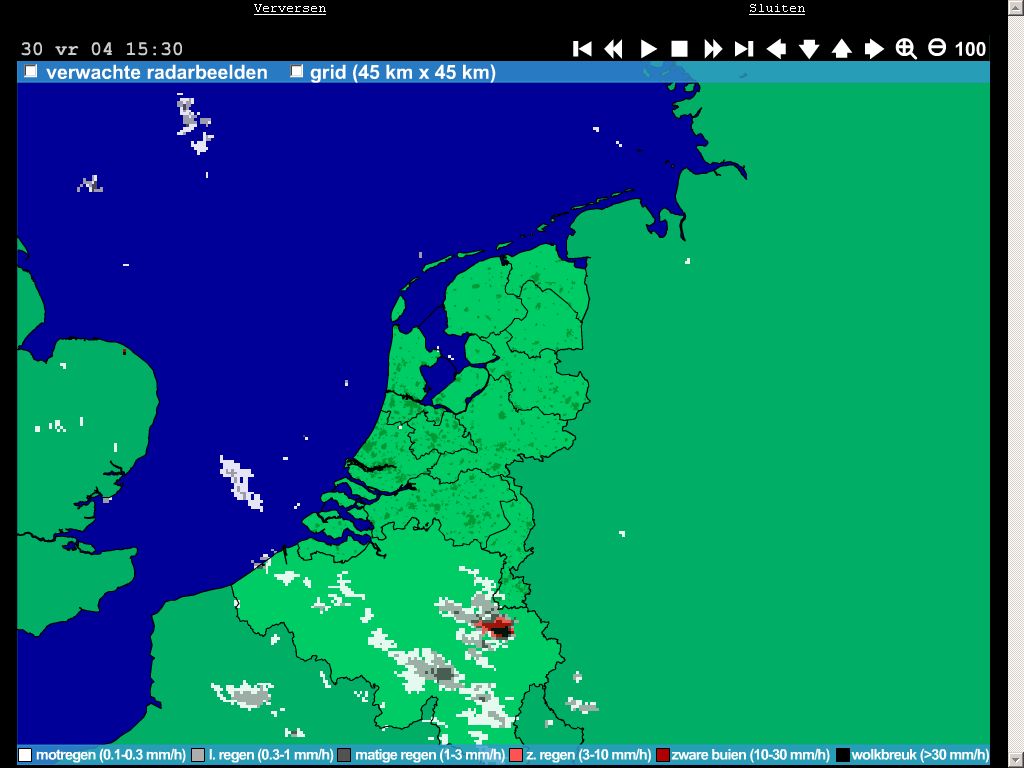Pan the map left with arrow icon
Screen dimensions: 1024x768
(x=776, y=49)
